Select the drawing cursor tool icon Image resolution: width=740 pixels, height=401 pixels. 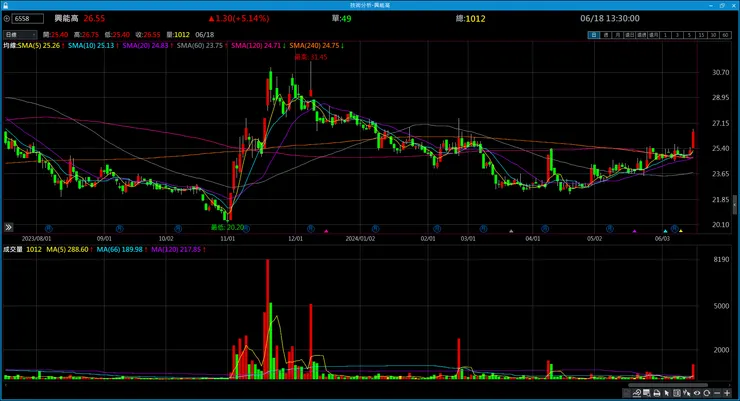pyautogui.click(x=687, y=393)
